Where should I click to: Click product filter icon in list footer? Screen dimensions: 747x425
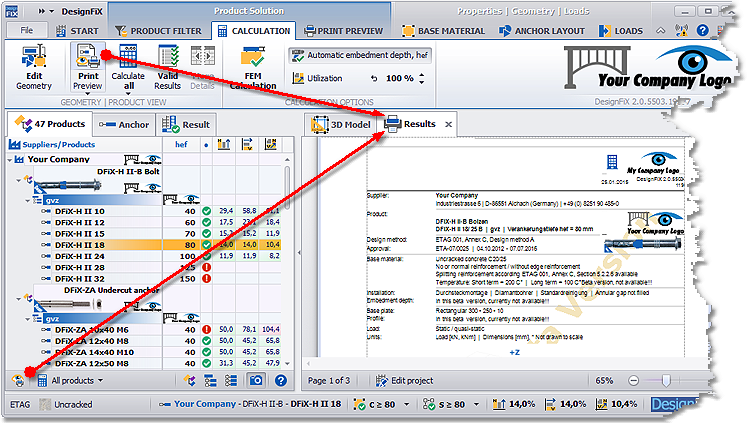[190, 380]
